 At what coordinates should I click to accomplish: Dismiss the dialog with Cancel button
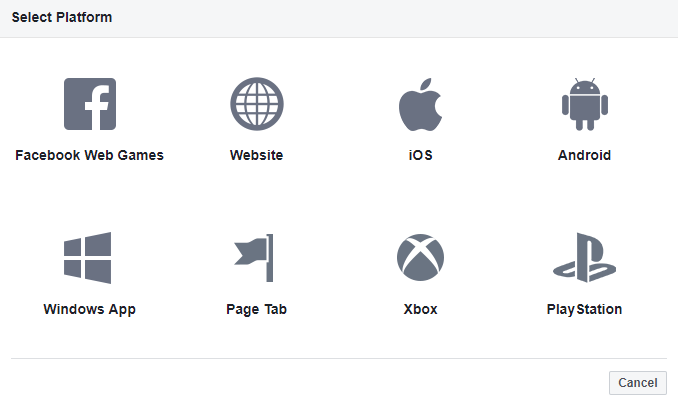coord(638,383)
